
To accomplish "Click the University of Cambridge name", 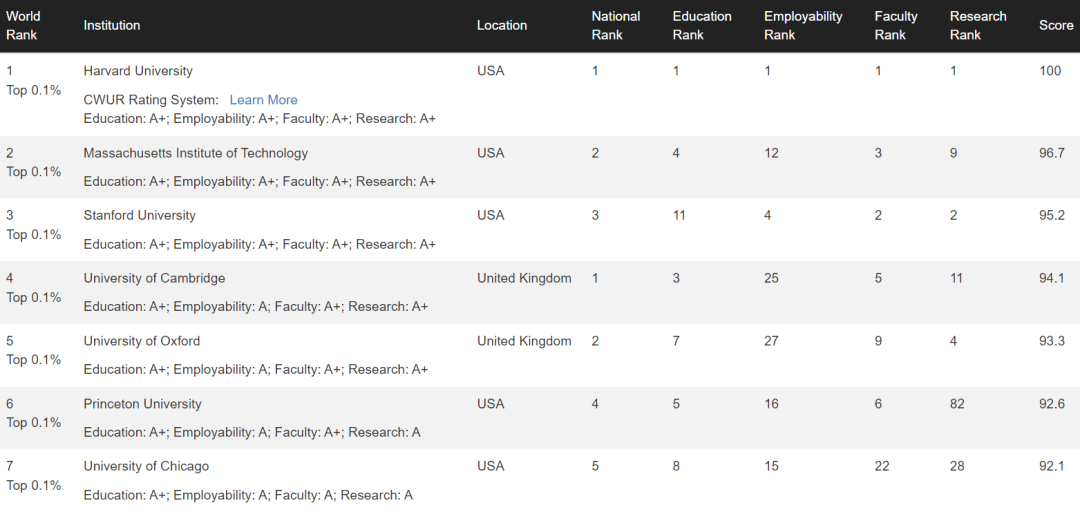I will pos(154,278).
